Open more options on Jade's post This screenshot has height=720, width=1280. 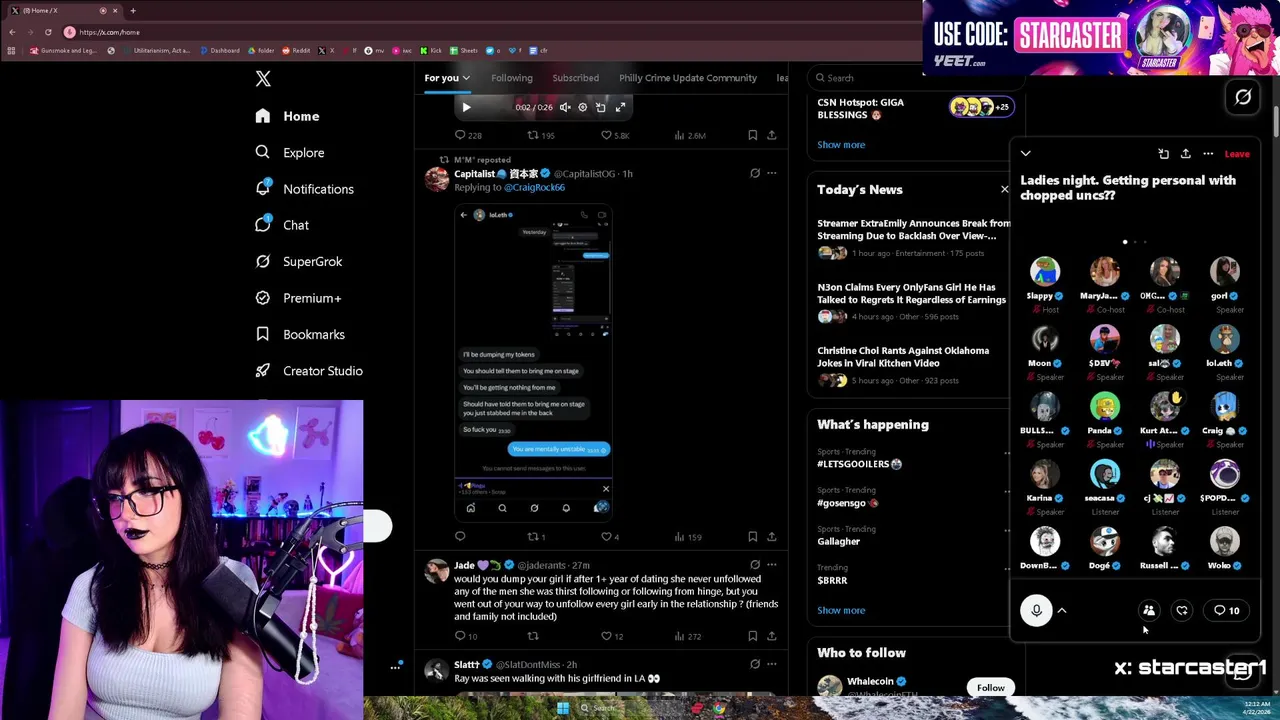point(771,565)
